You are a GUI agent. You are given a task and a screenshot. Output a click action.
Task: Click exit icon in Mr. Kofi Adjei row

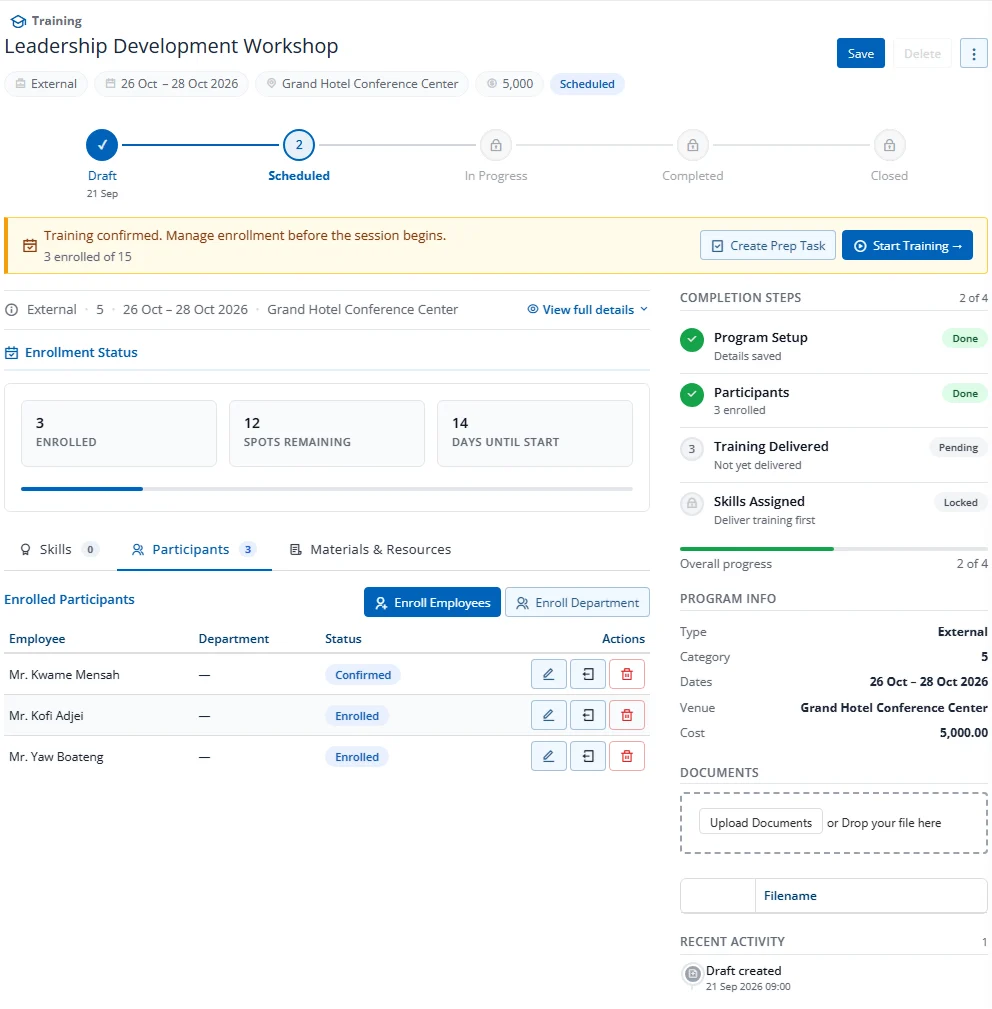click(x=588, y=716)
